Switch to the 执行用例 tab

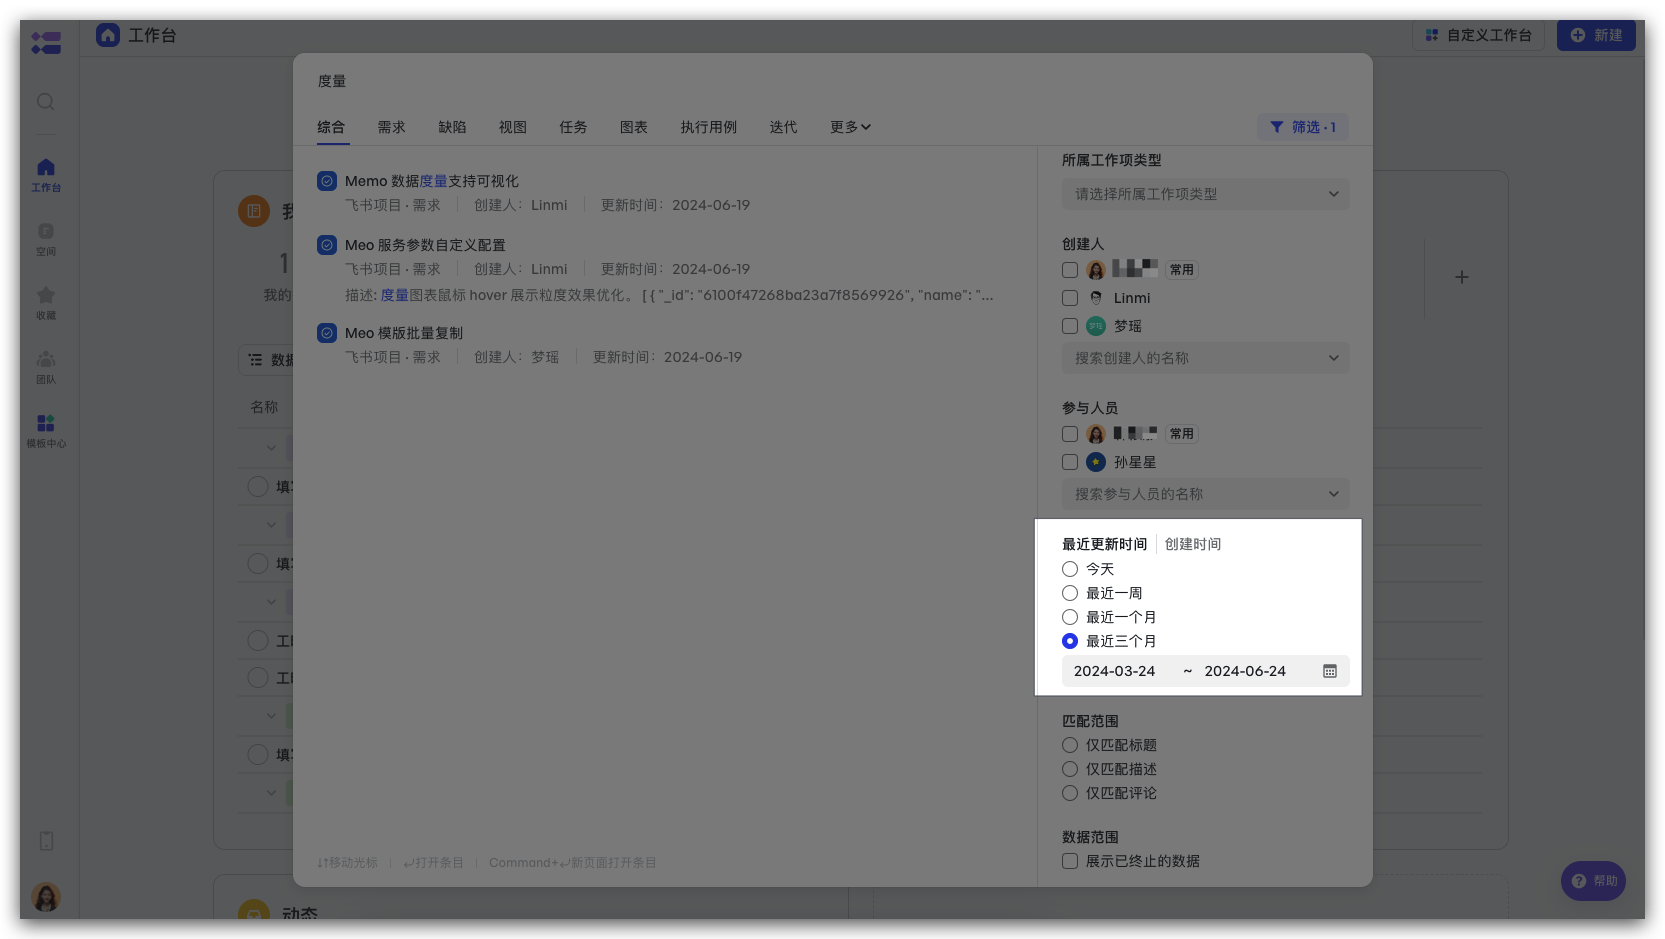(708, 127)
